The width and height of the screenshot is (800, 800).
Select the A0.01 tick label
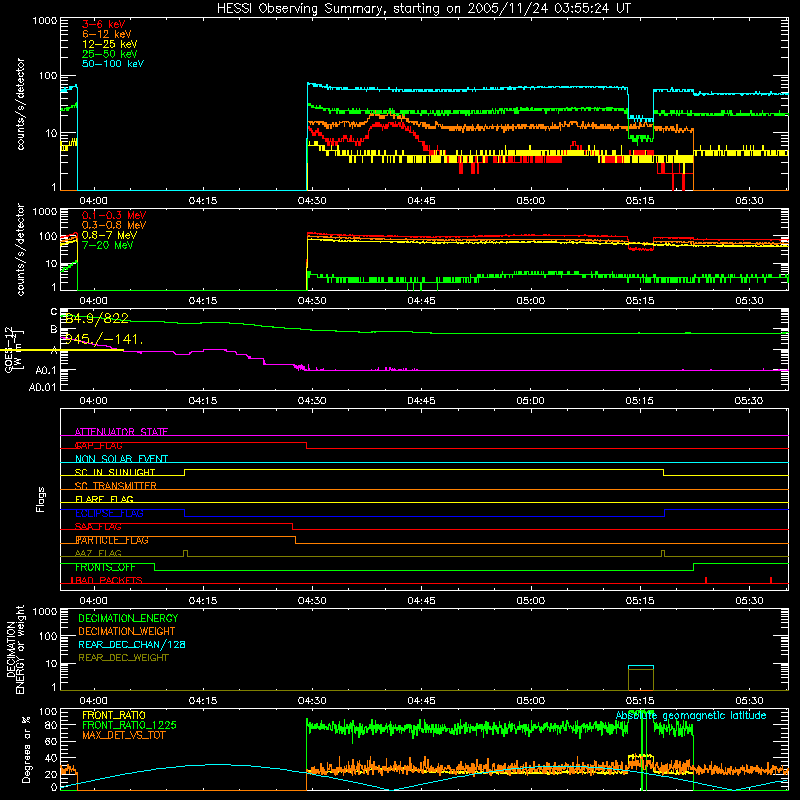(42, 387)
